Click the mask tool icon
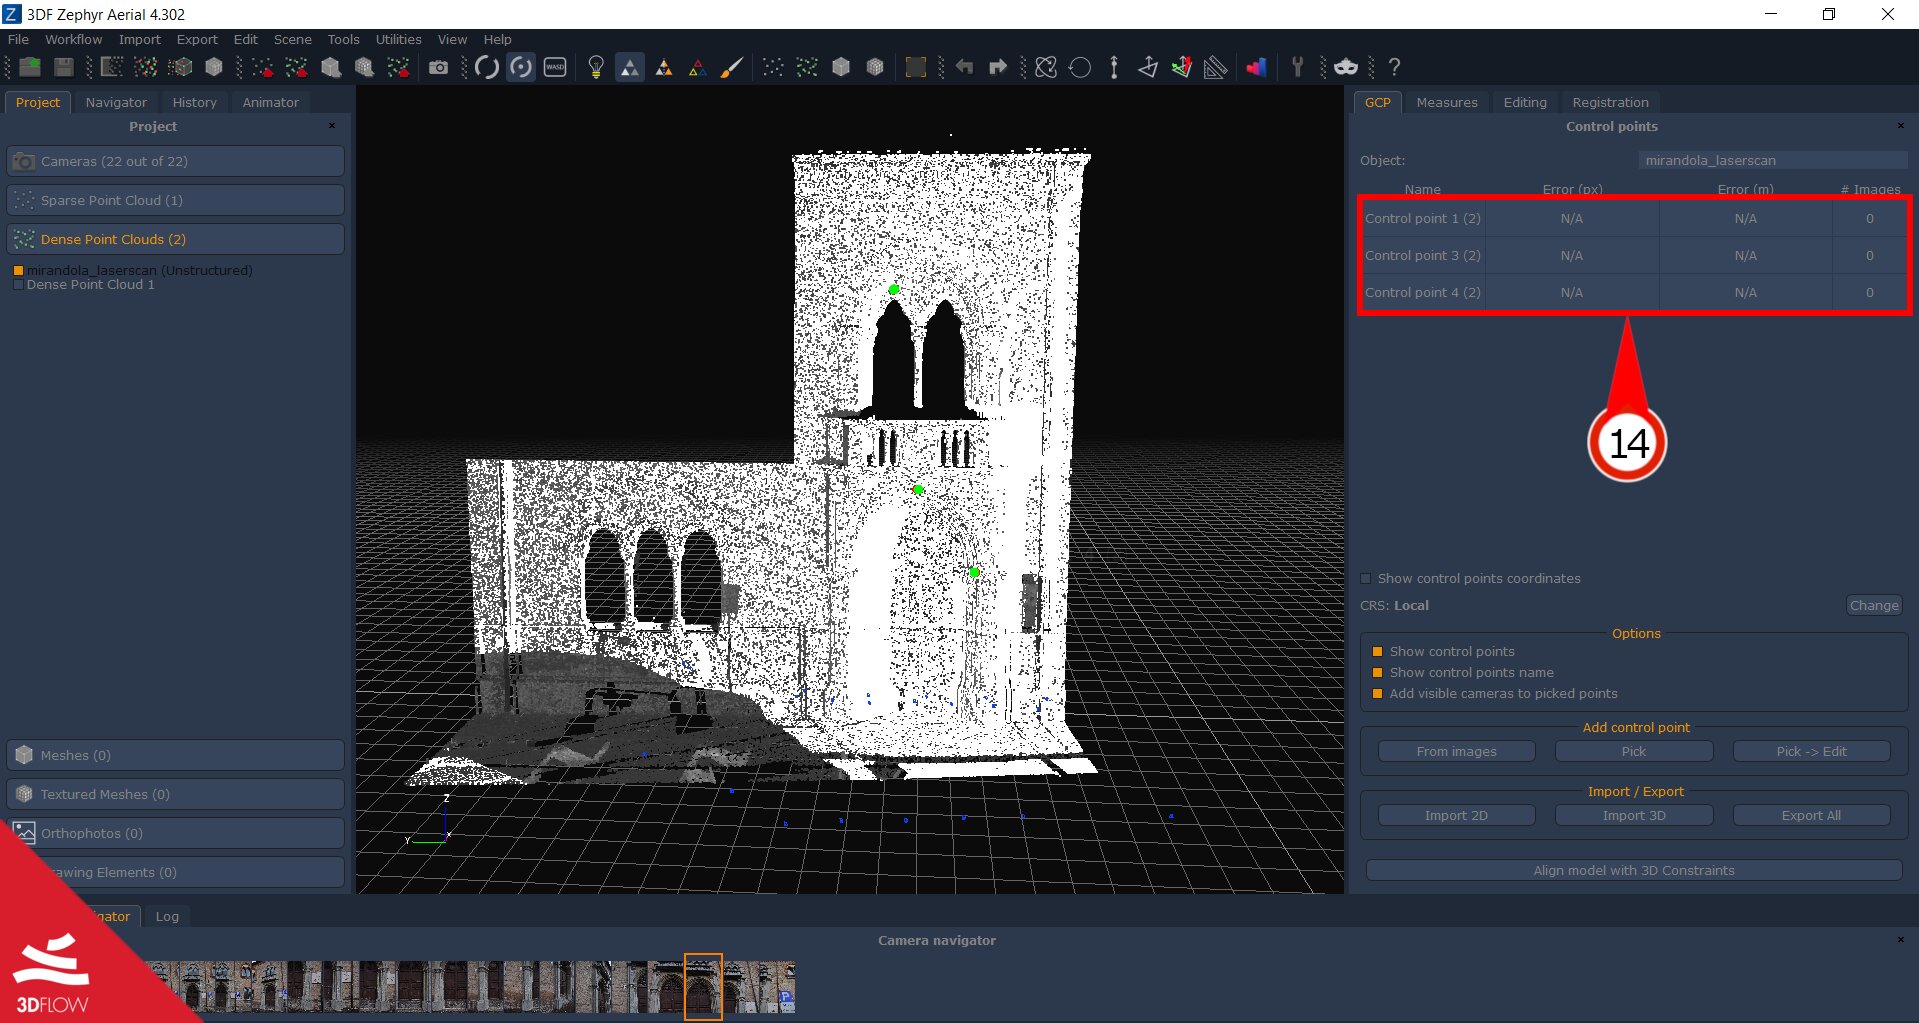The width and height of the screenshot is (1919, 1023). pyautogui.click(x=1346, y=67)
